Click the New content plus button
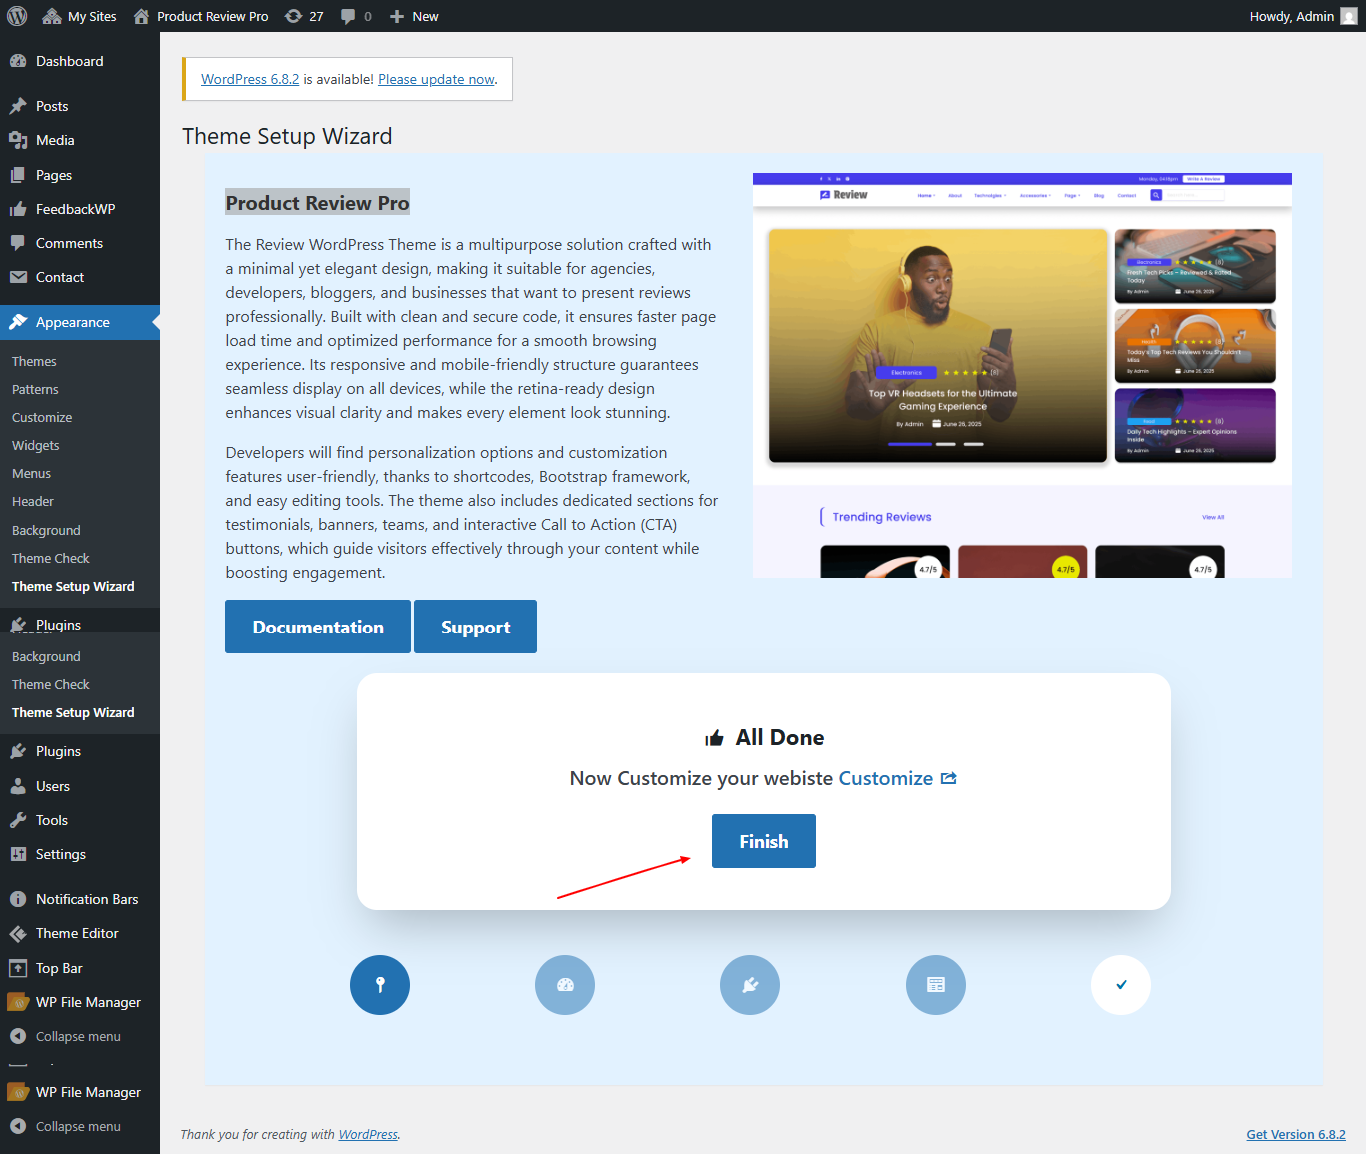The height and width of the screenshot is (1156, 1366). pyautogui.click(x=414, y=16)
